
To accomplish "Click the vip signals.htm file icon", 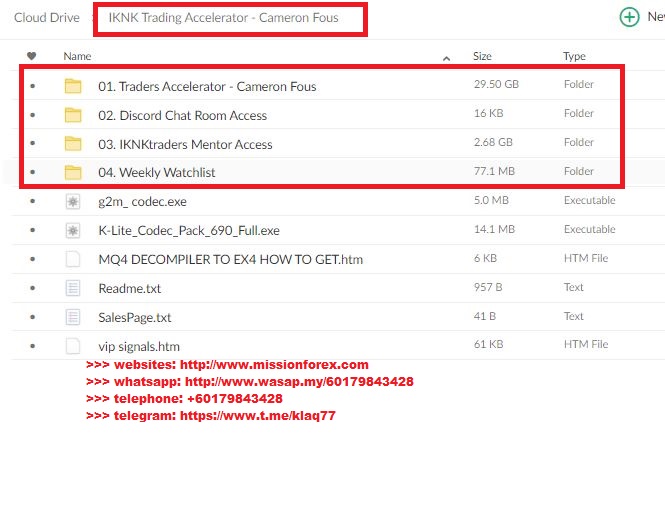I will 73,346.
